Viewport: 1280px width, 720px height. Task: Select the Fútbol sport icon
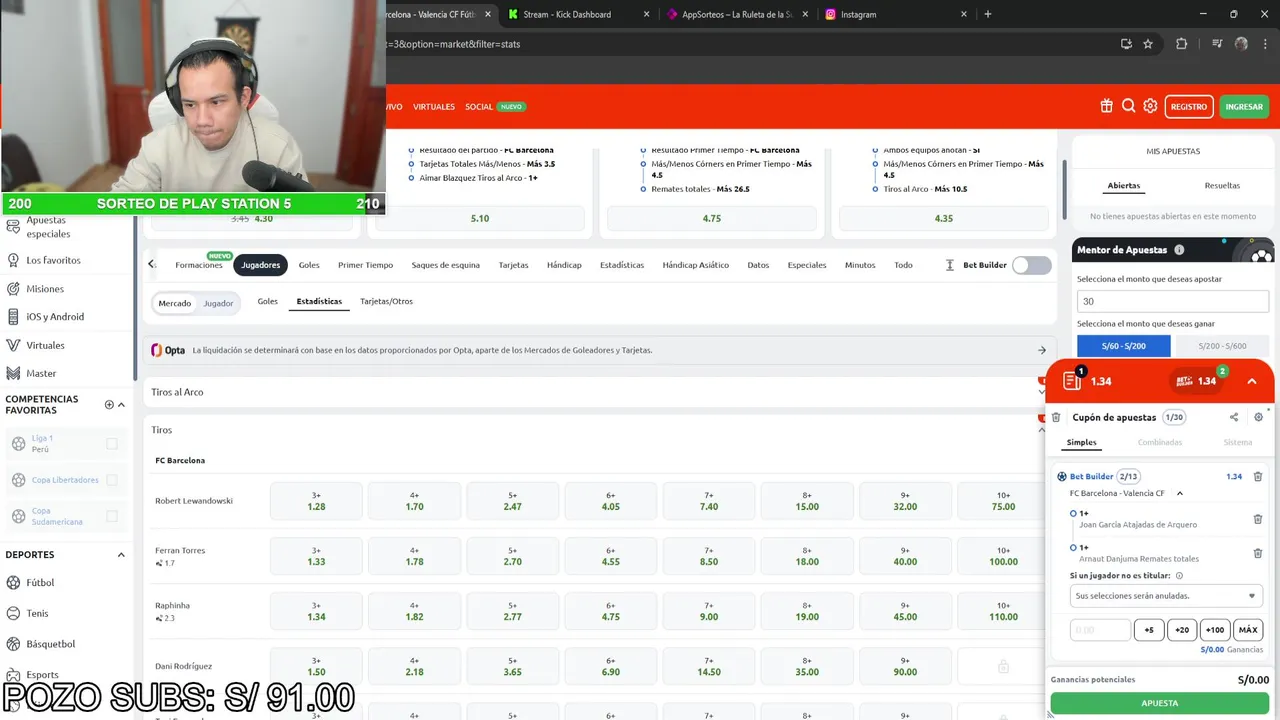pos(14,582)
